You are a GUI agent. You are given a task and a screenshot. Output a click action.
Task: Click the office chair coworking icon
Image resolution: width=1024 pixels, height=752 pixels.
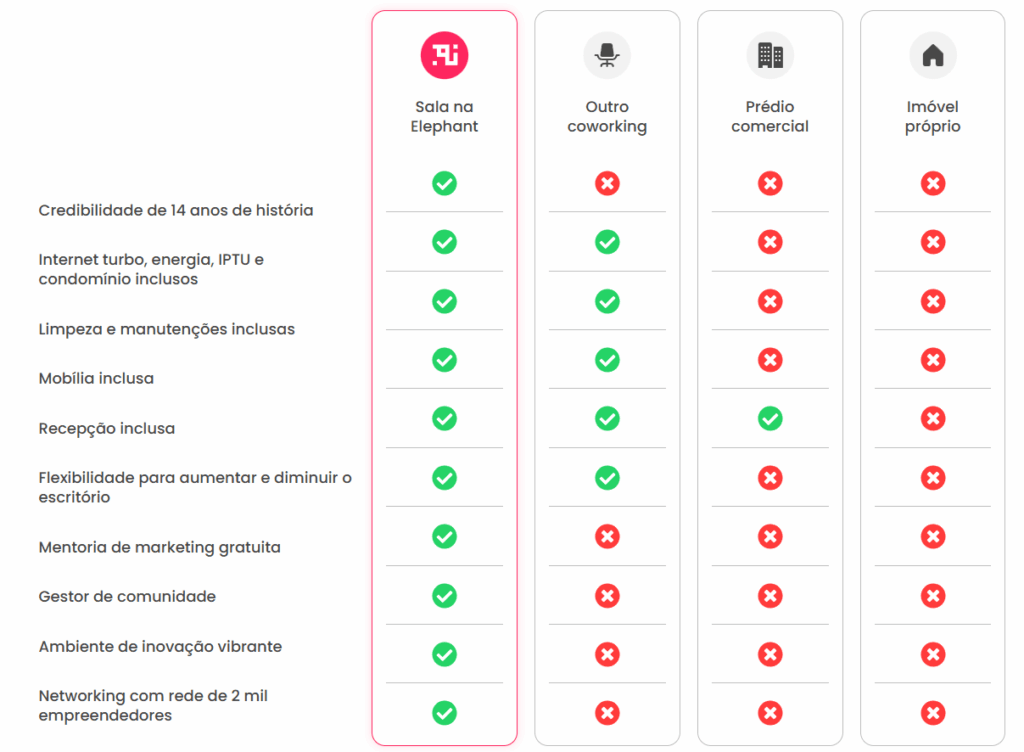(607, 55)
